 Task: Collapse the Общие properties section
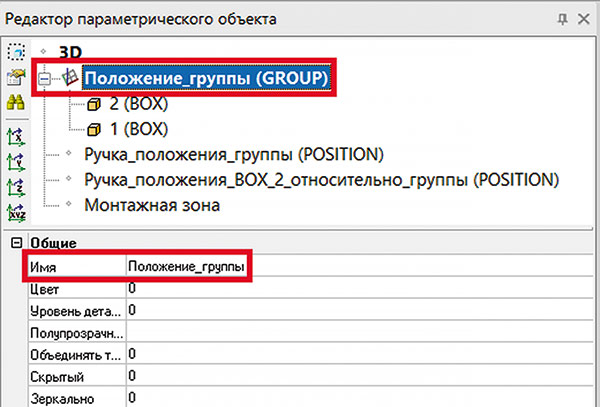point(16,243)
